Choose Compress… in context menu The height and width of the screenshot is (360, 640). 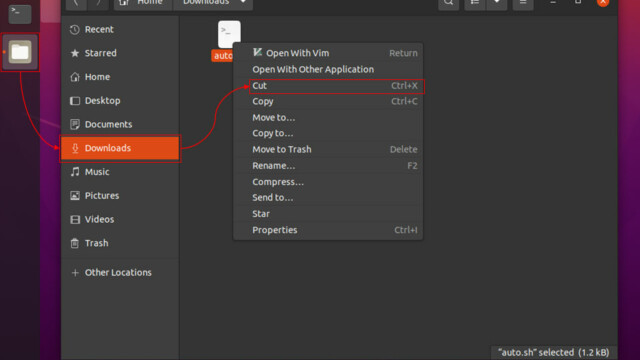[x=328, y=182]
